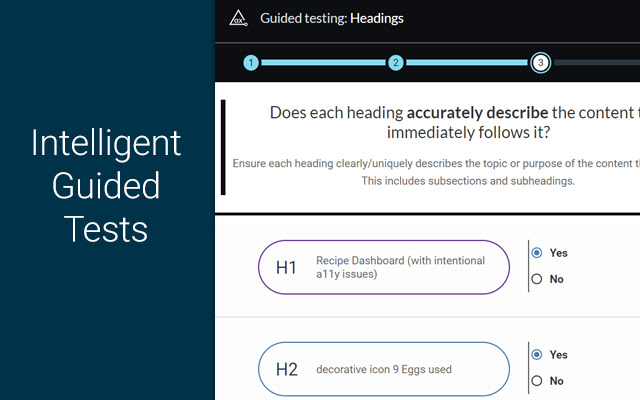Click the H2 '9 Eggs used' heading card
Screen dimensions: 640x400
[x=384, y=369]
